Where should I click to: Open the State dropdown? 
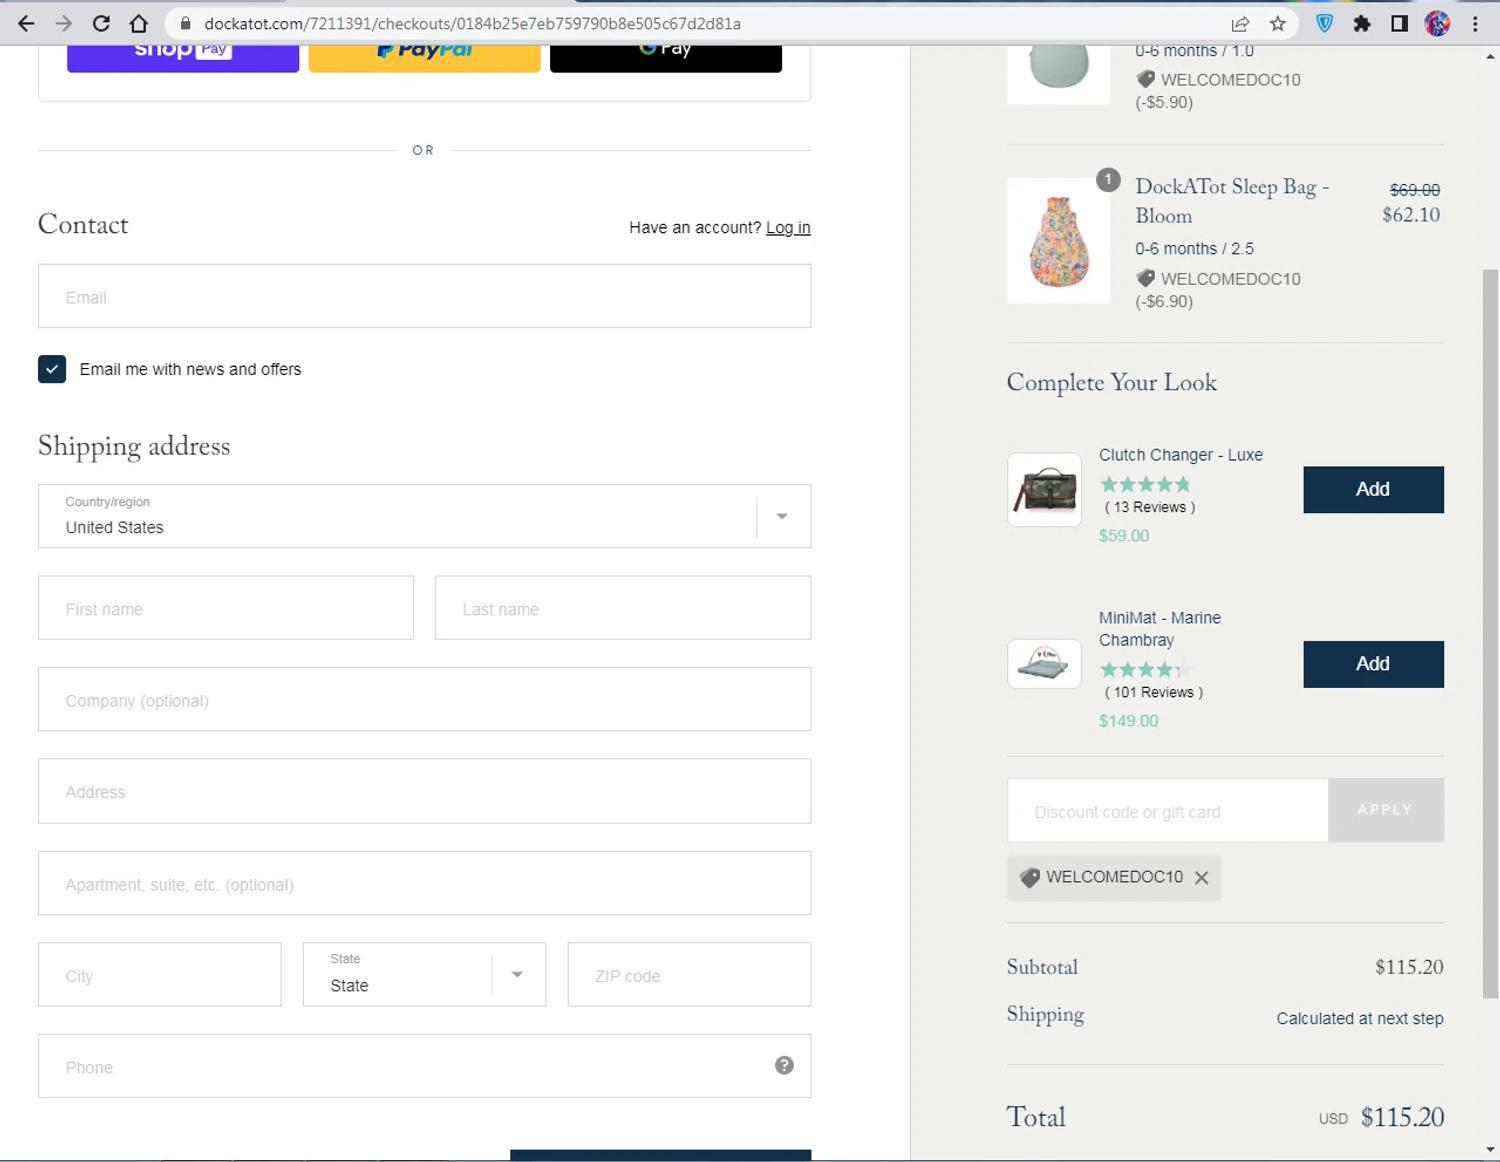point(424,974)
